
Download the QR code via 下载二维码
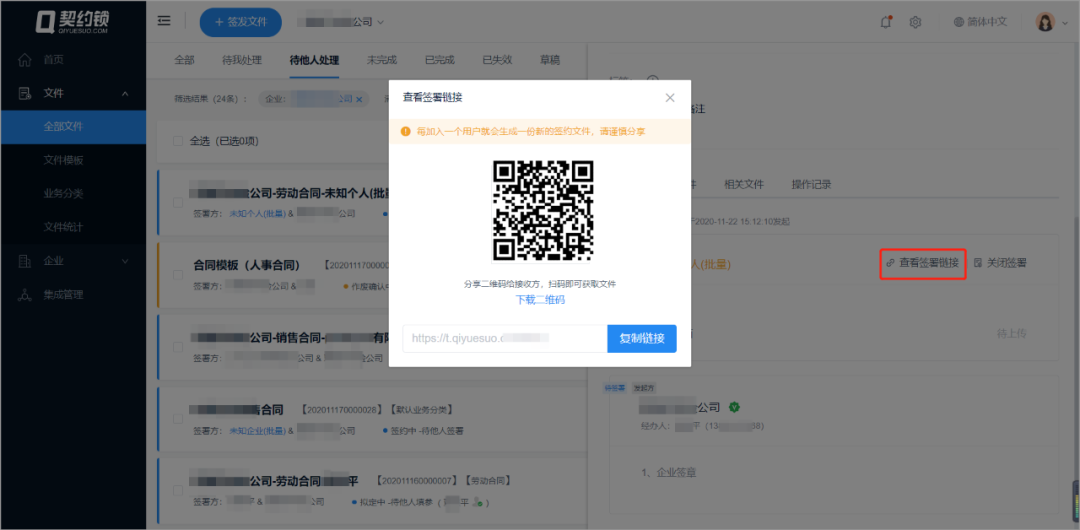click(x=541, y=300)
